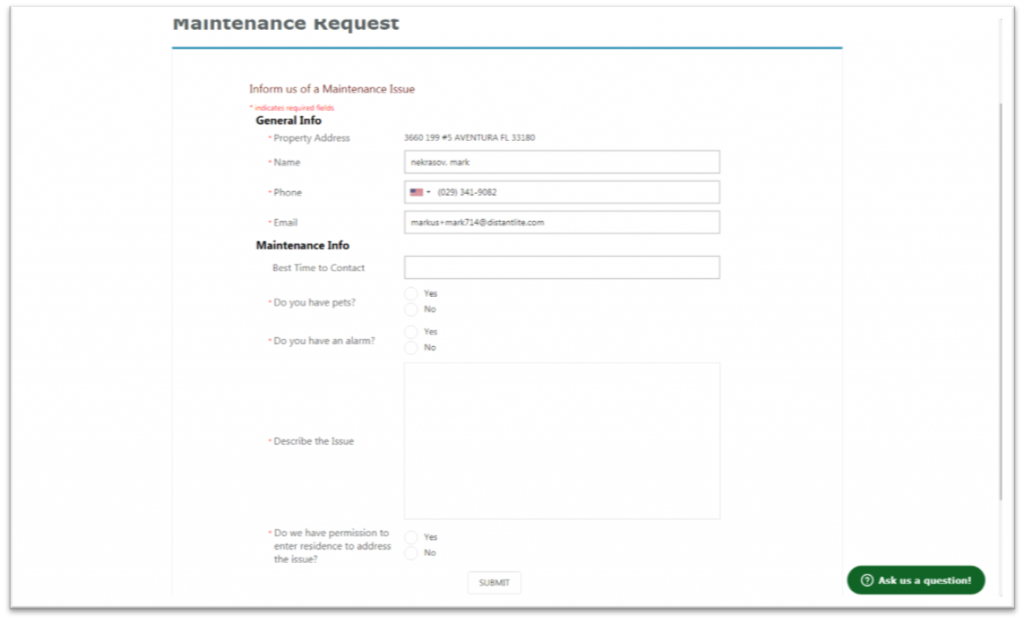Select No for 'Do you have an alarm?'

coord(411,347)
